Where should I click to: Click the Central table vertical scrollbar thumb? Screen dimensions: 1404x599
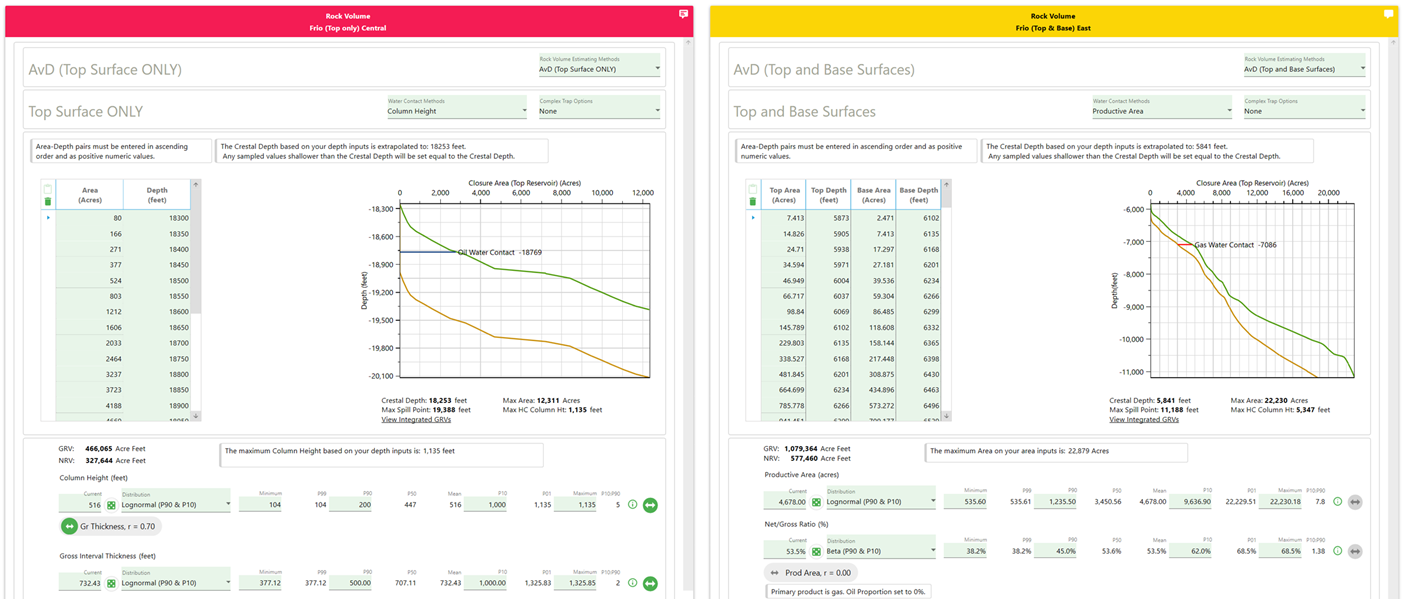(x=196, y=252)
